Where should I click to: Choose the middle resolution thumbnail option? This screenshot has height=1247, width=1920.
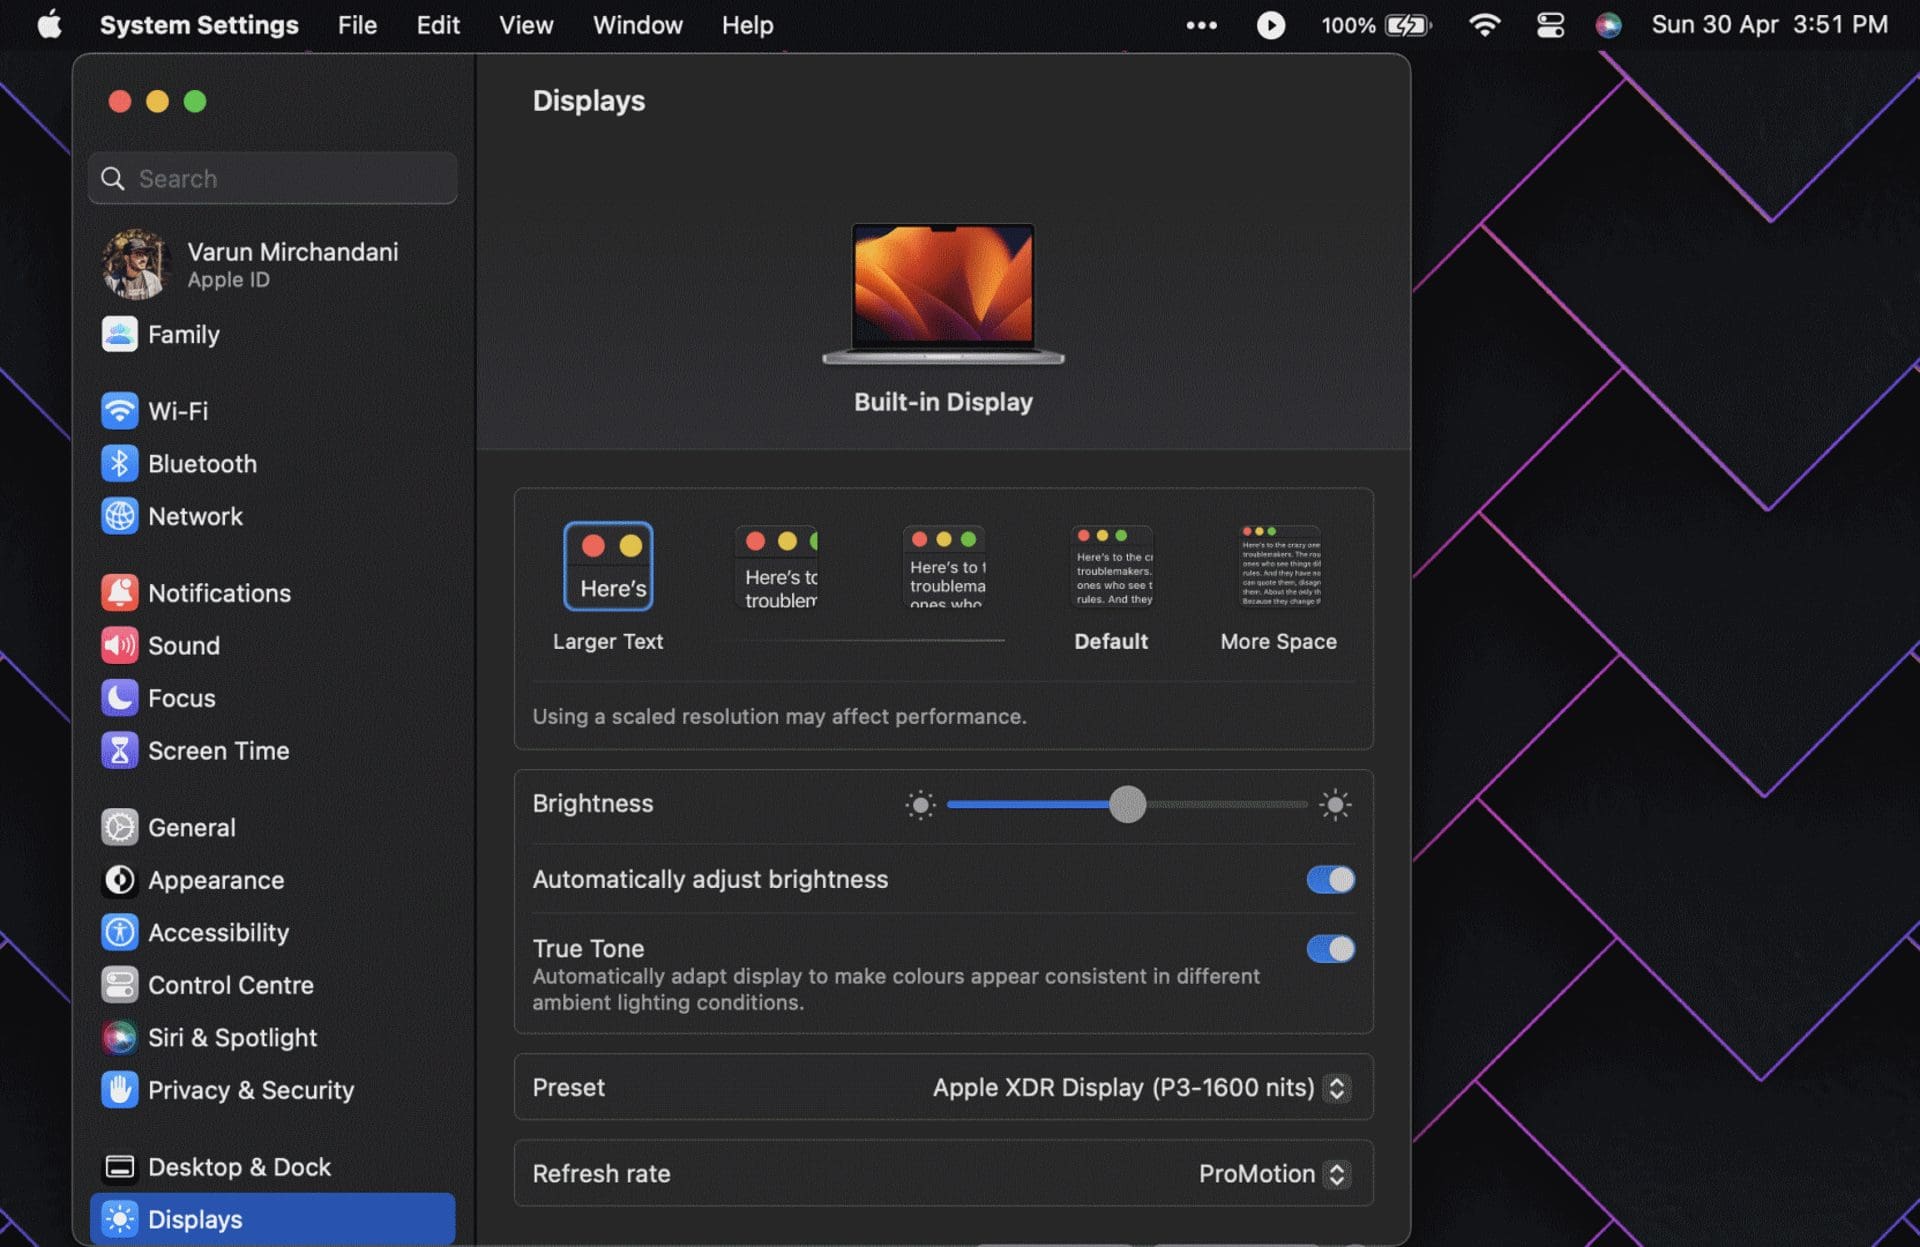[944, 567]
